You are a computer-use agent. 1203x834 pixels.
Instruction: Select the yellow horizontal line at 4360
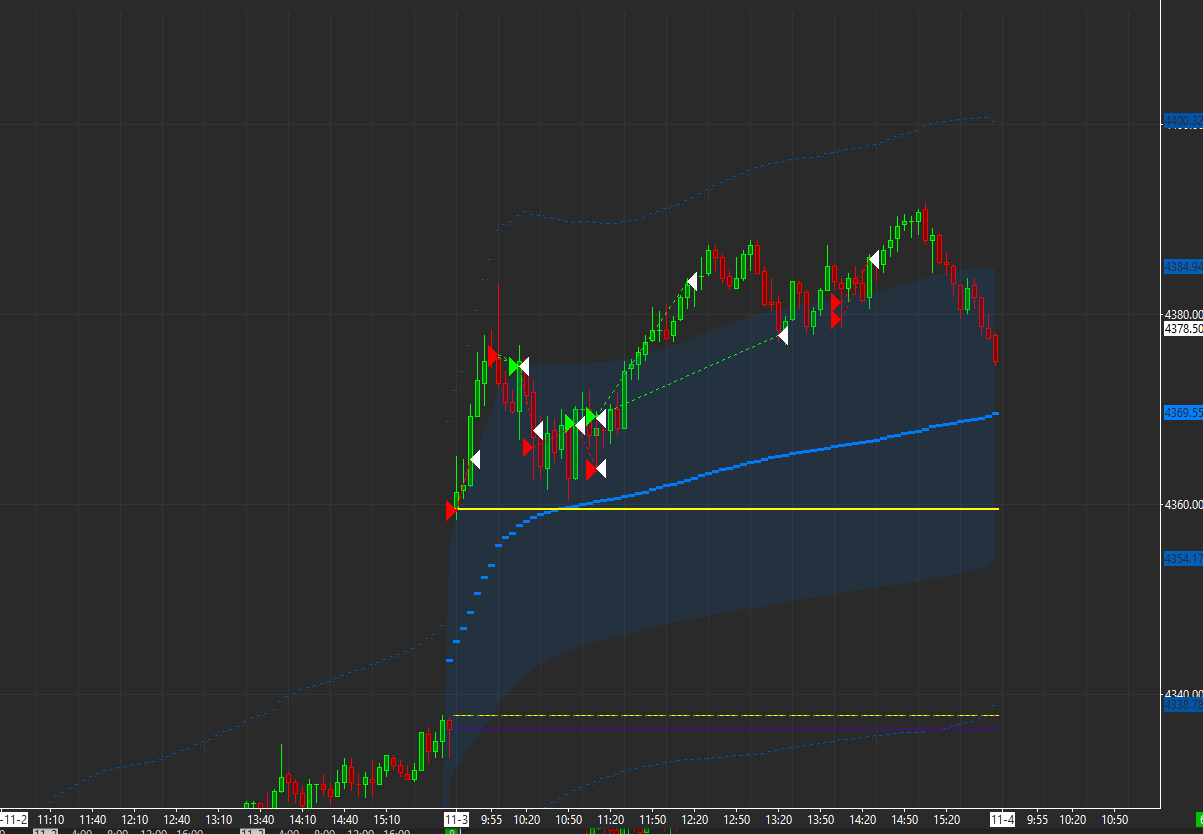coord(728,509)
